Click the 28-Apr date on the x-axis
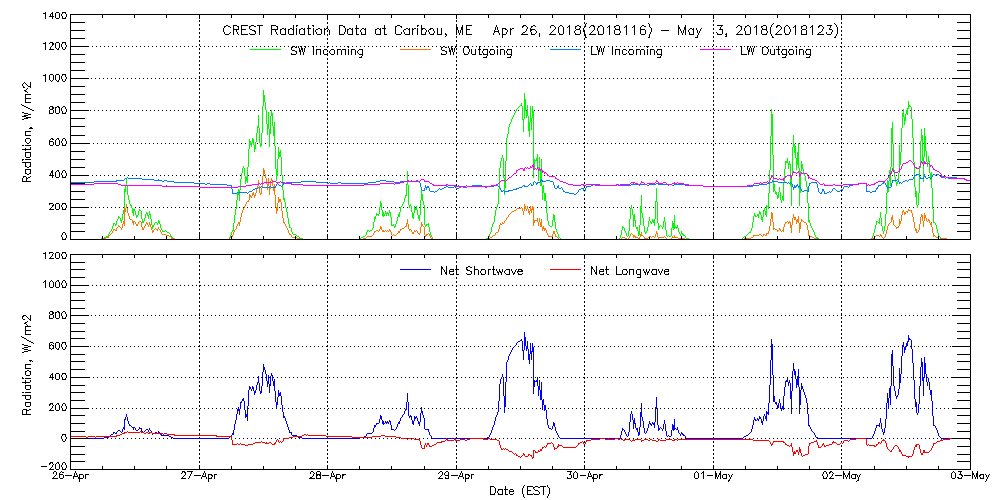 coord(329,477)
